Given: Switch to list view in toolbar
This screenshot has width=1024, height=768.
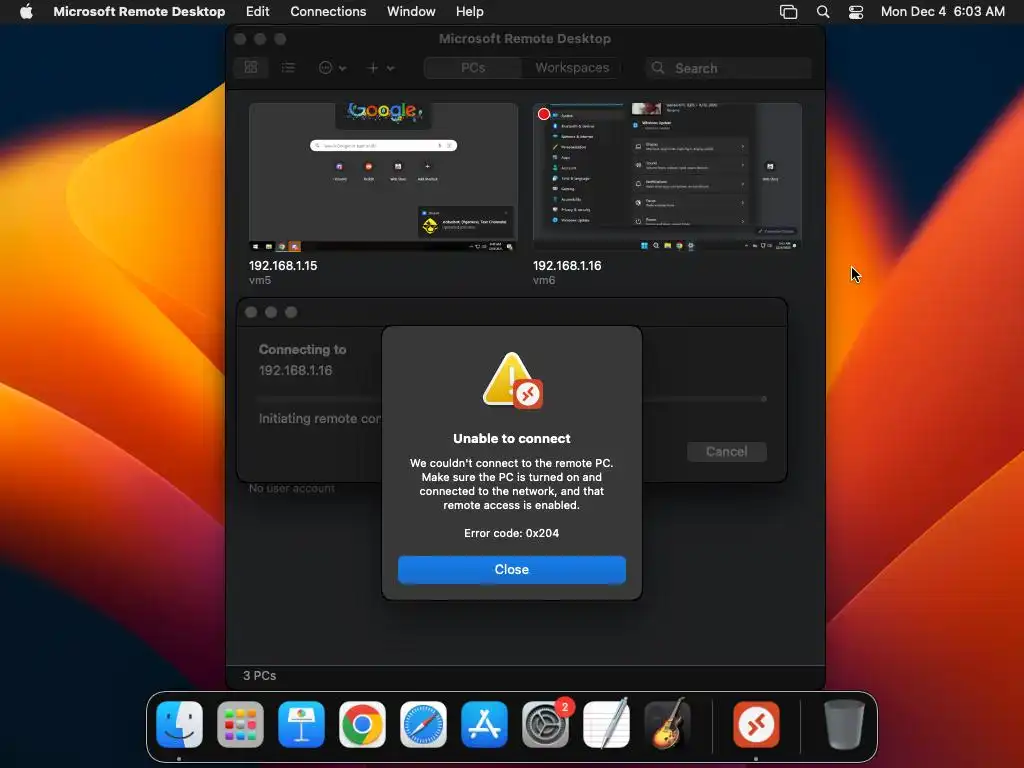Looking at the screenshot, I should coord(288,67).
